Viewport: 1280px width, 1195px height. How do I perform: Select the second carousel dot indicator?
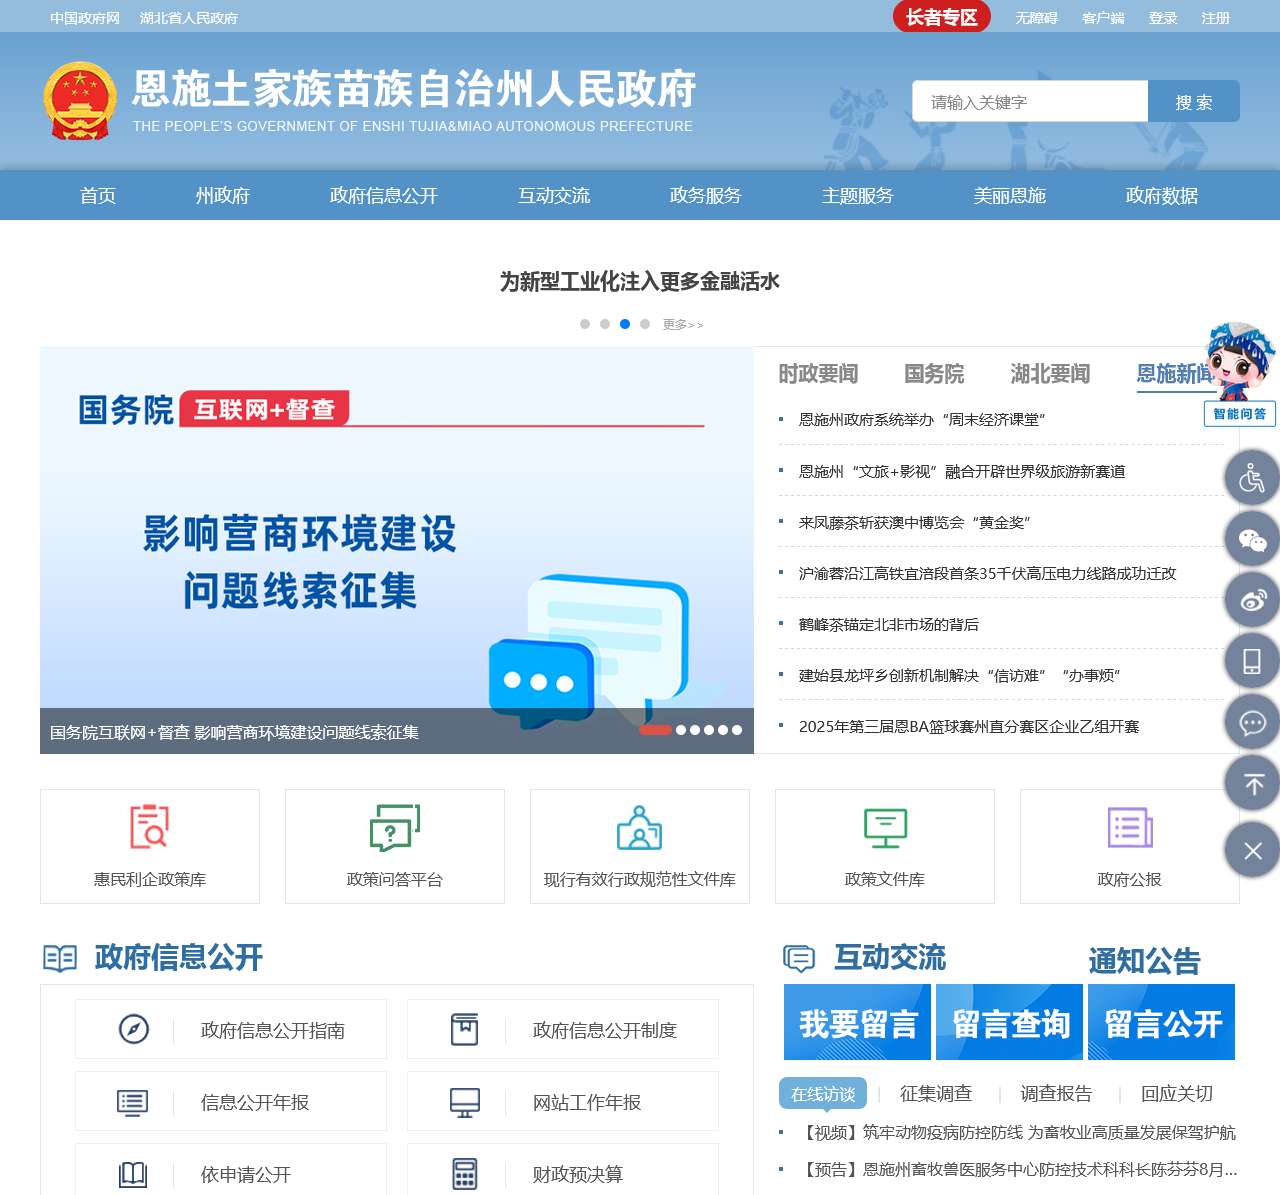point(604,323)
